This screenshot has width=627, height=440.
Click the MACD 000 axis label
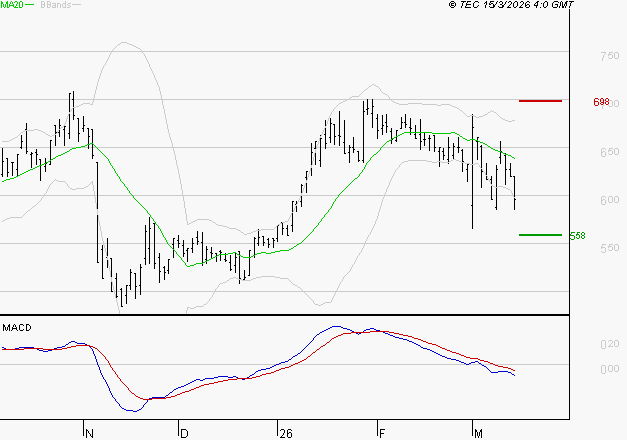[x=610, y=369]
